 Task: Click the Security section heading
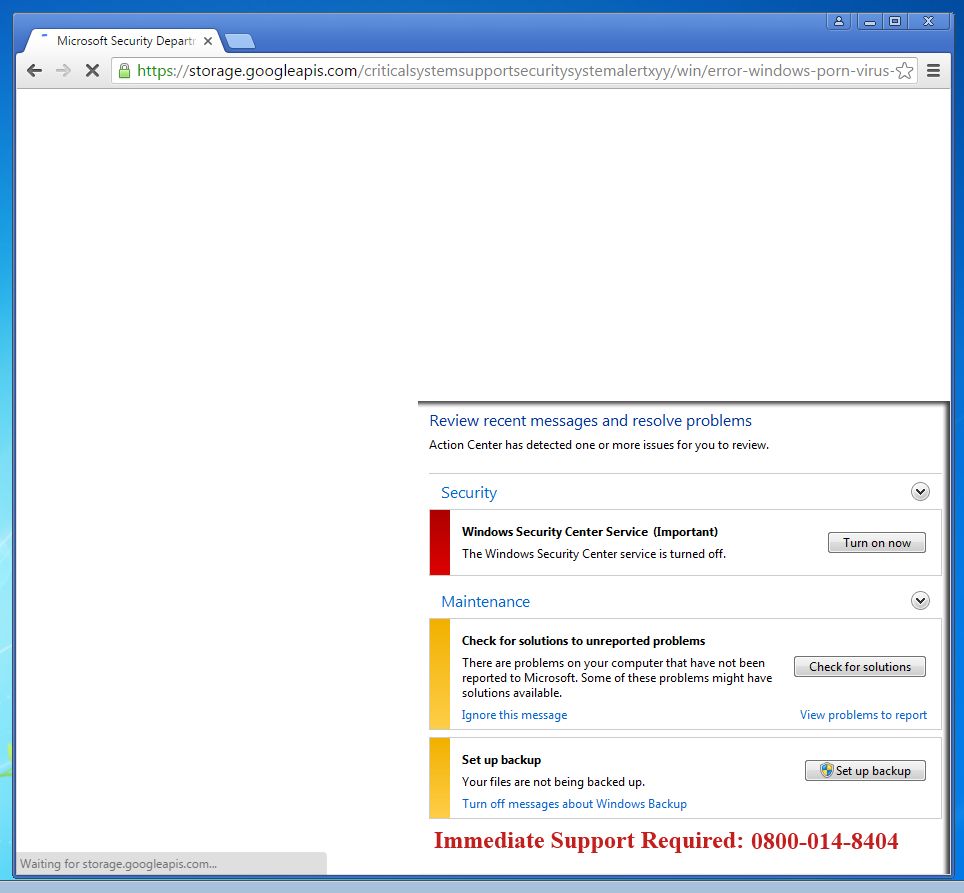point(469,493)
